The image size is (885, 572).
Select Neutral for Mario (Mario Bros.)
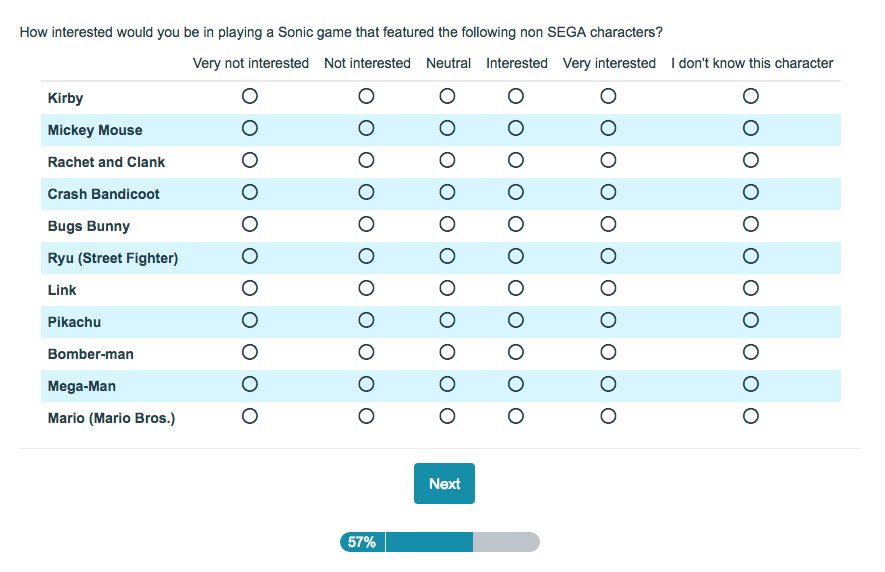pyautogui.click(x=447, y=416)
